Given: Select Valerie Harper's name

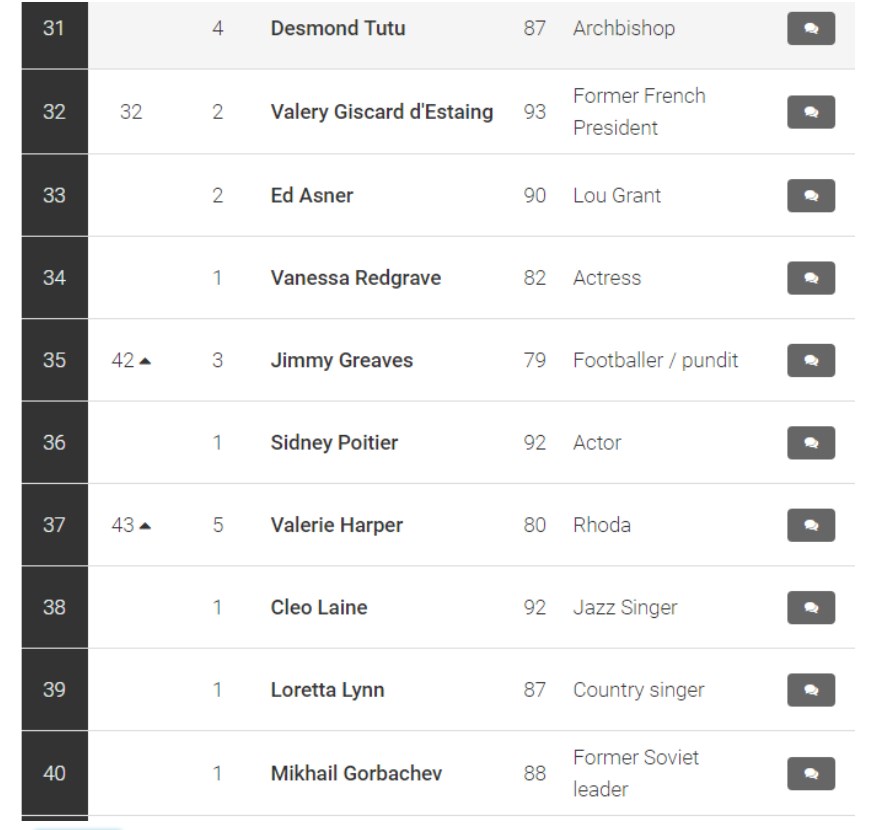Looking at the screenshot, I should tap(337, 525).
